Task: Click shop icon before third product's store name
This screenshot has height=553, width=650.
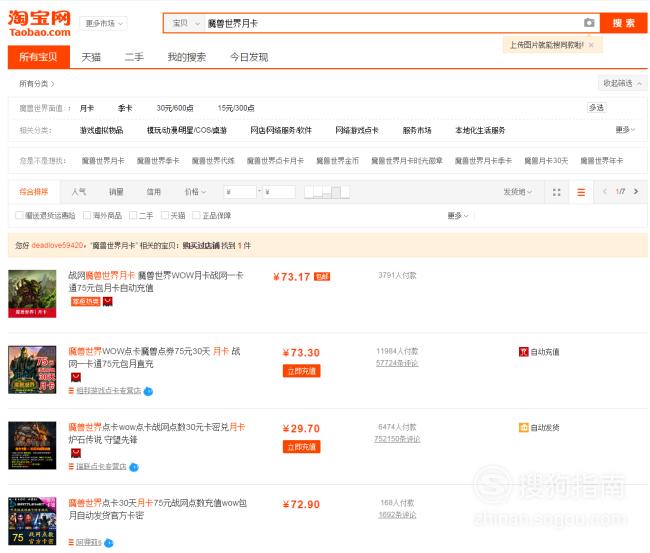Action: (x=71, y=466)
